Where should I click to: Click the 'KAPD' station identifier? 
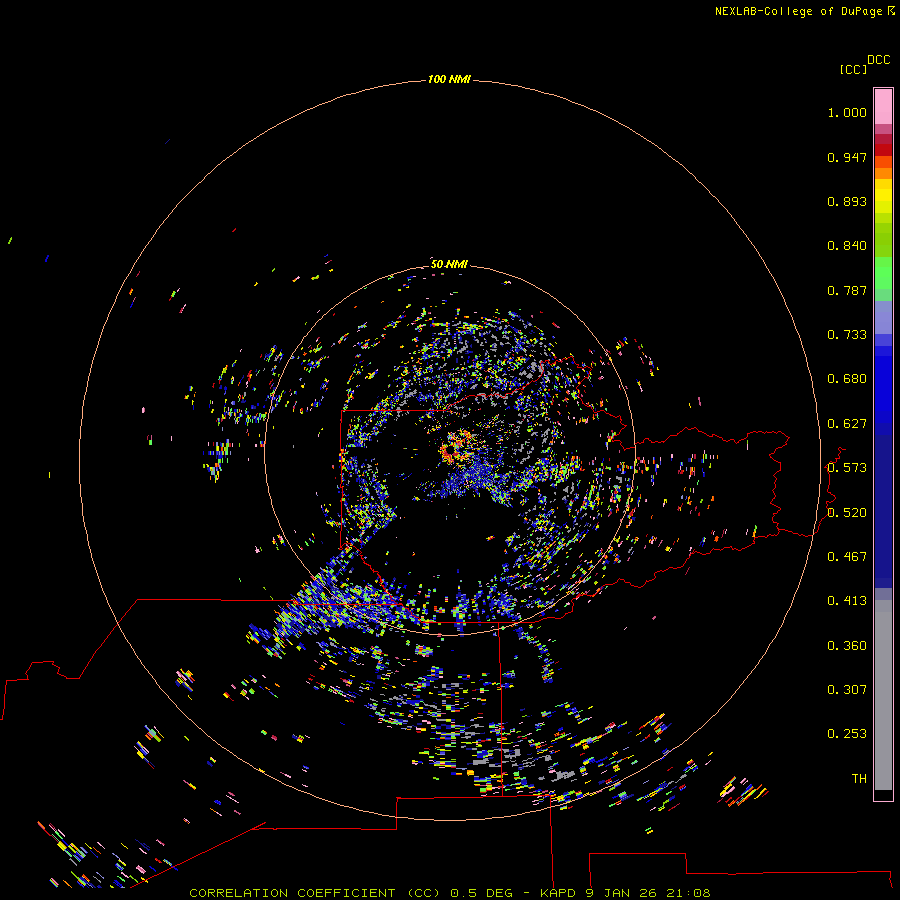(x=557, y=893)
